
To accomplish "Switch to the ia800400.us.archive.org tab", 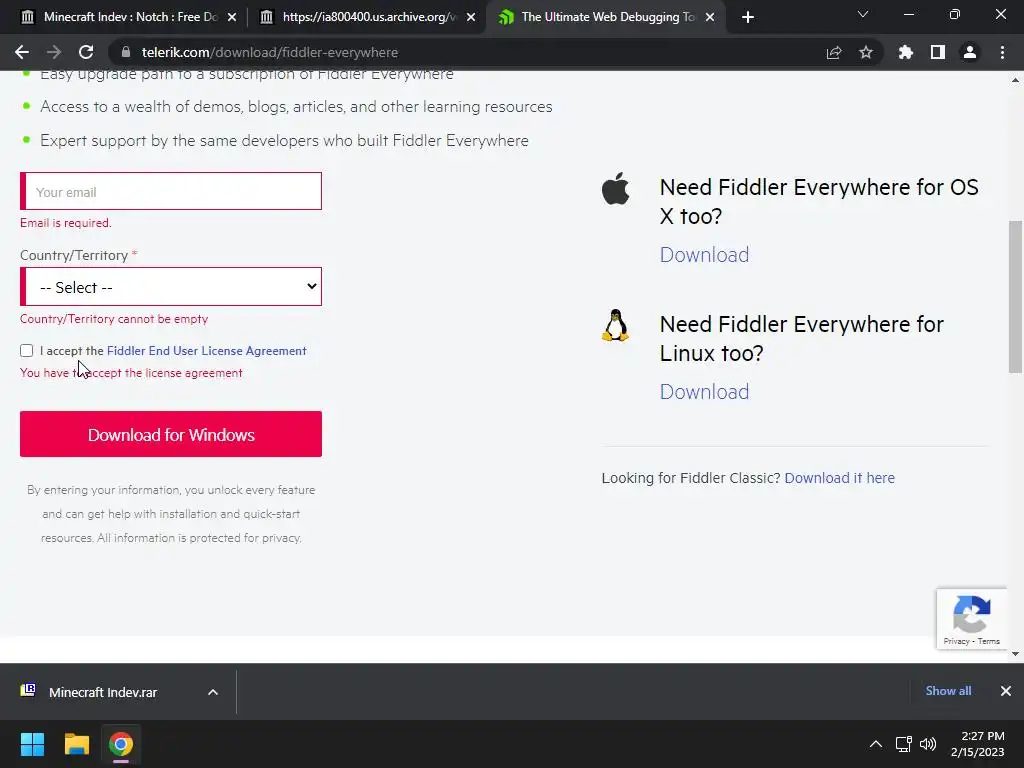I will coord(366,17).
